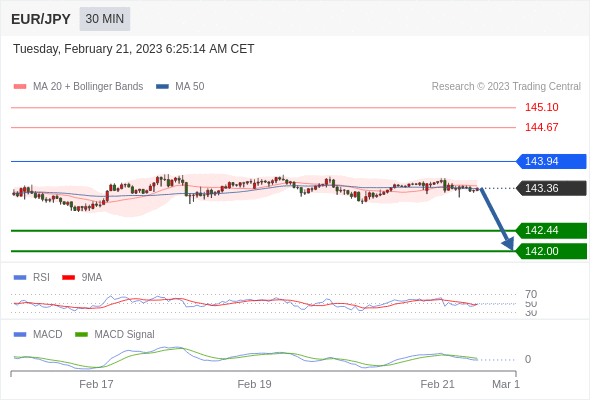Click the Feb 19 date axis label

254,384
